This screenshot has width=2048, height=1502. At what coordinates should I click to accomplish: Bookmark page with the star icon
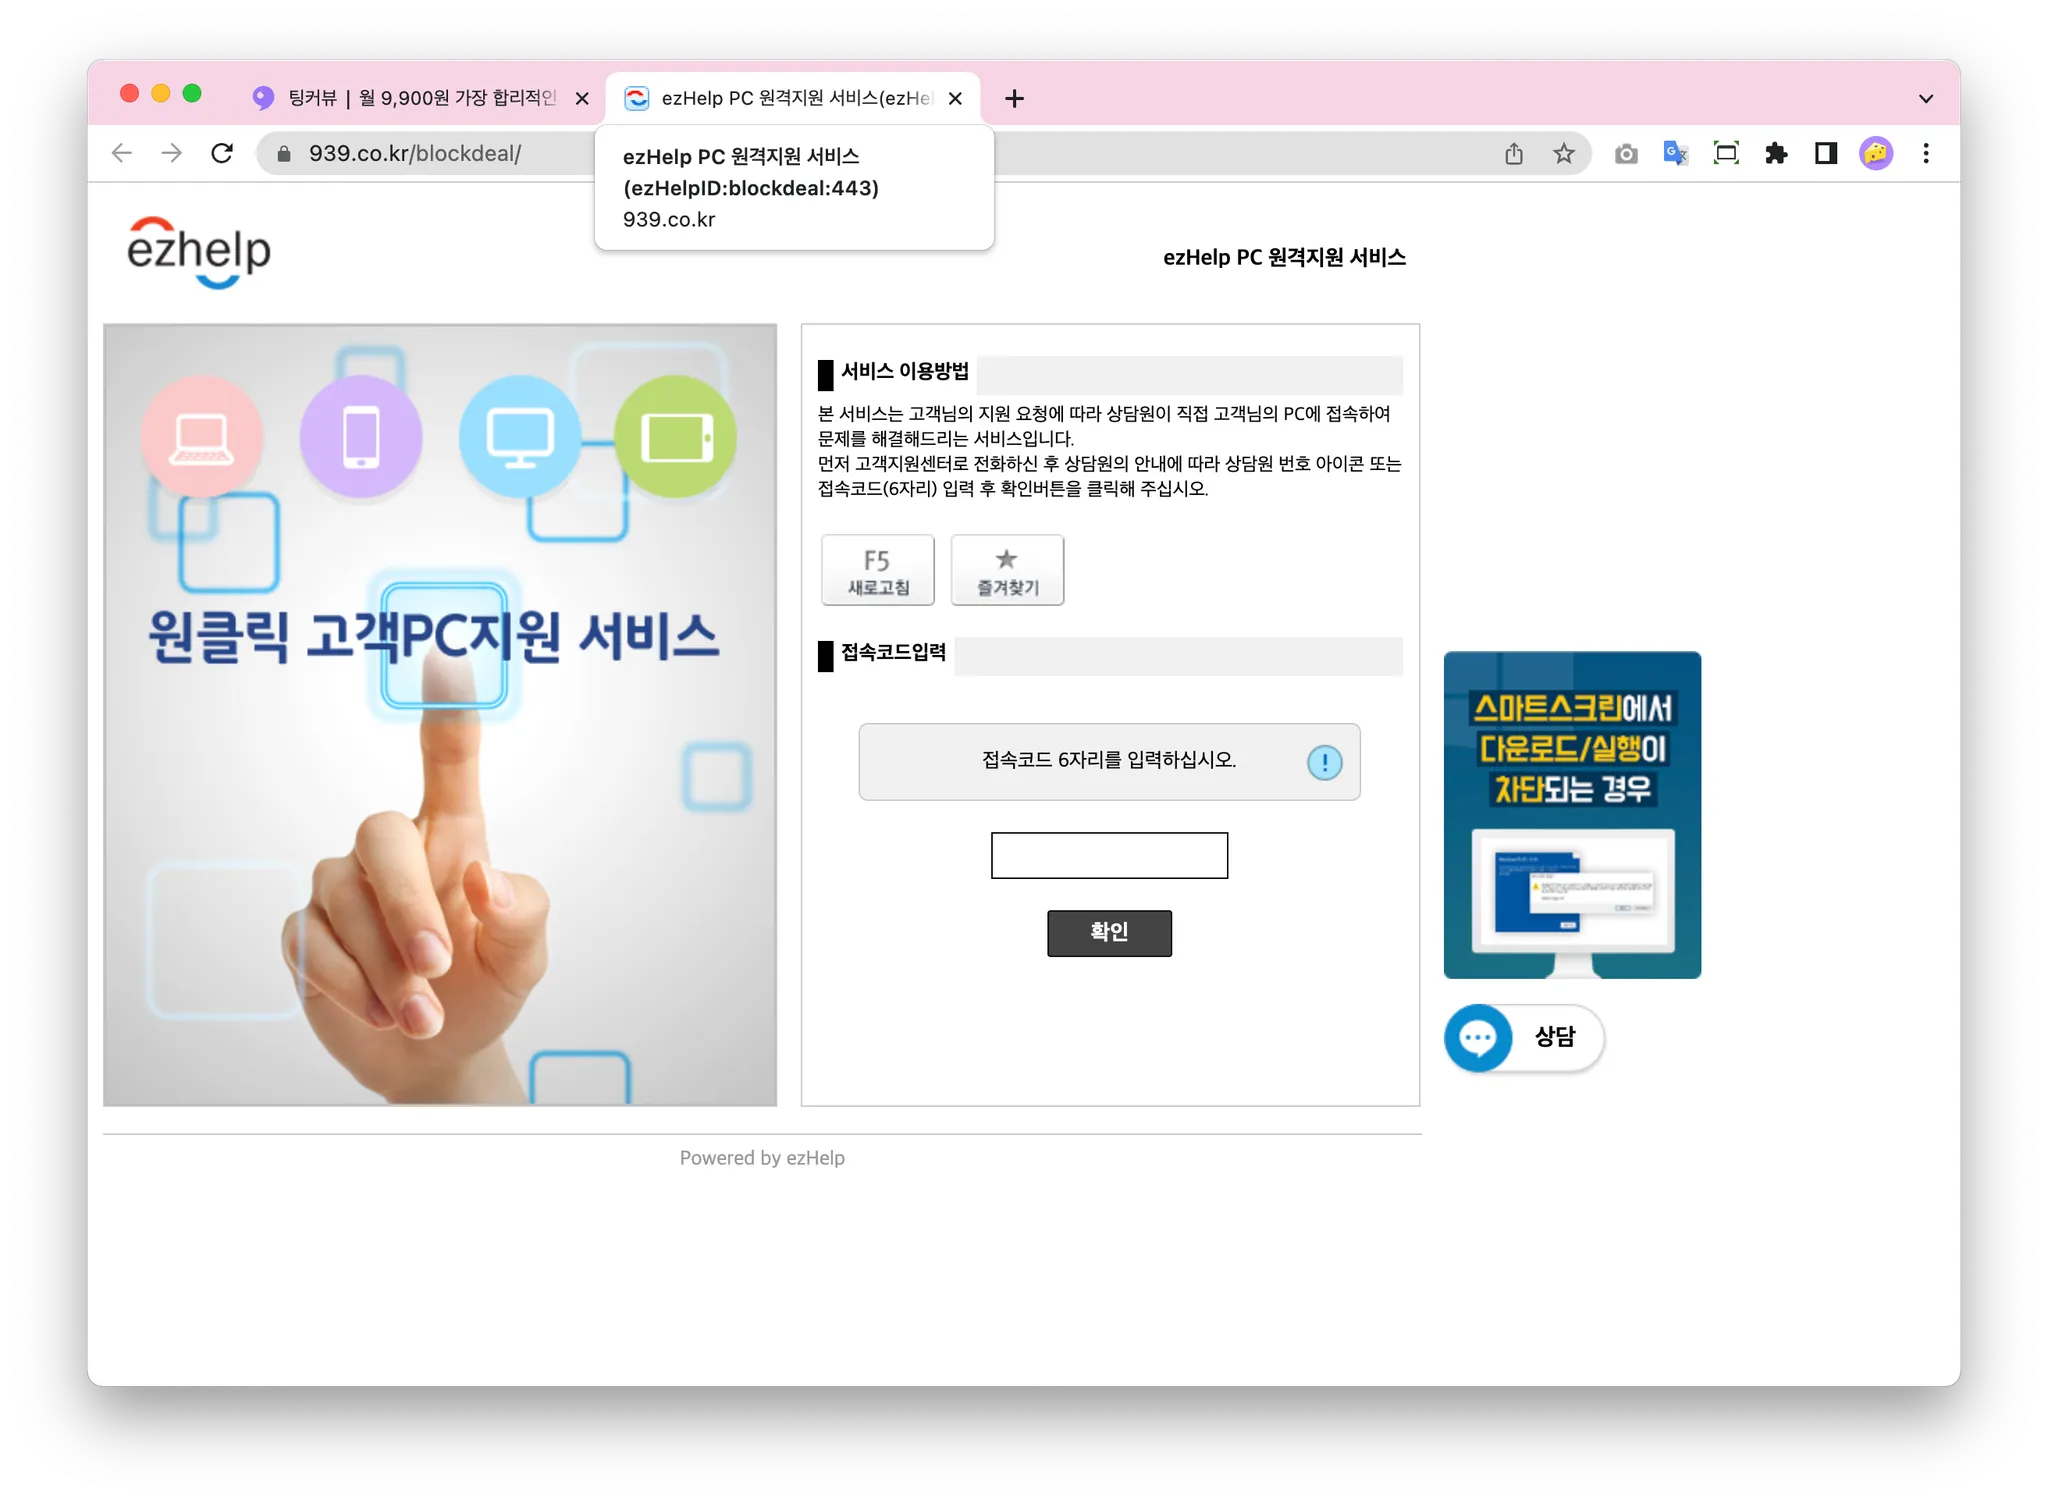(1564, 153)
